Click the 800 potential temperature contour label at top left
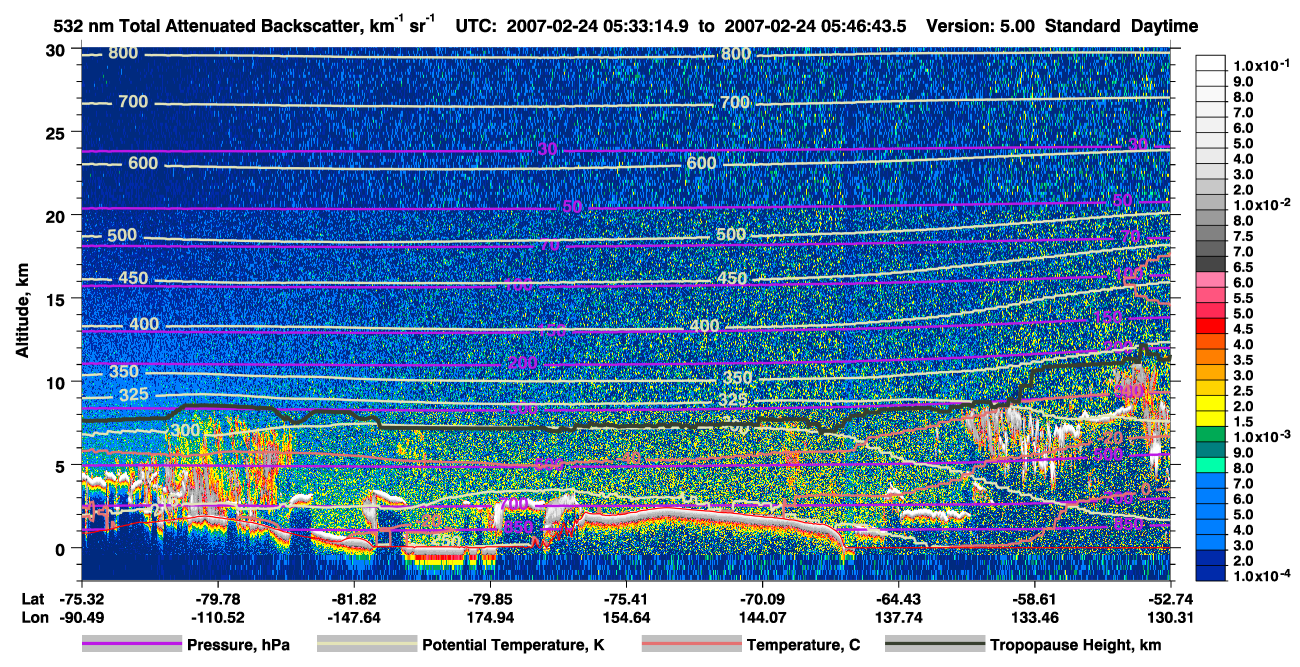The width and height of the screenshot is (1300, 667). point(123,54)
